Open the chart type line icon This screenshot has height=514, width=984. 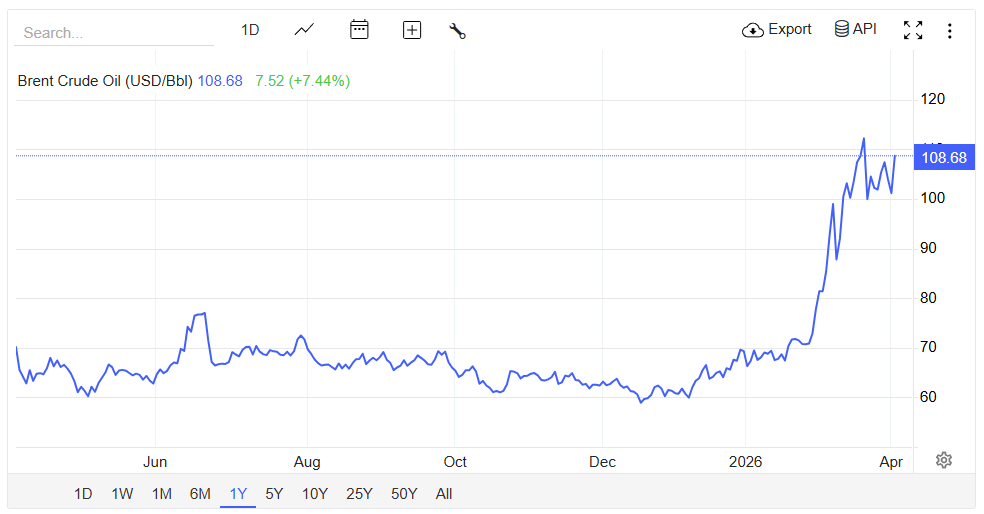(304, 29)
